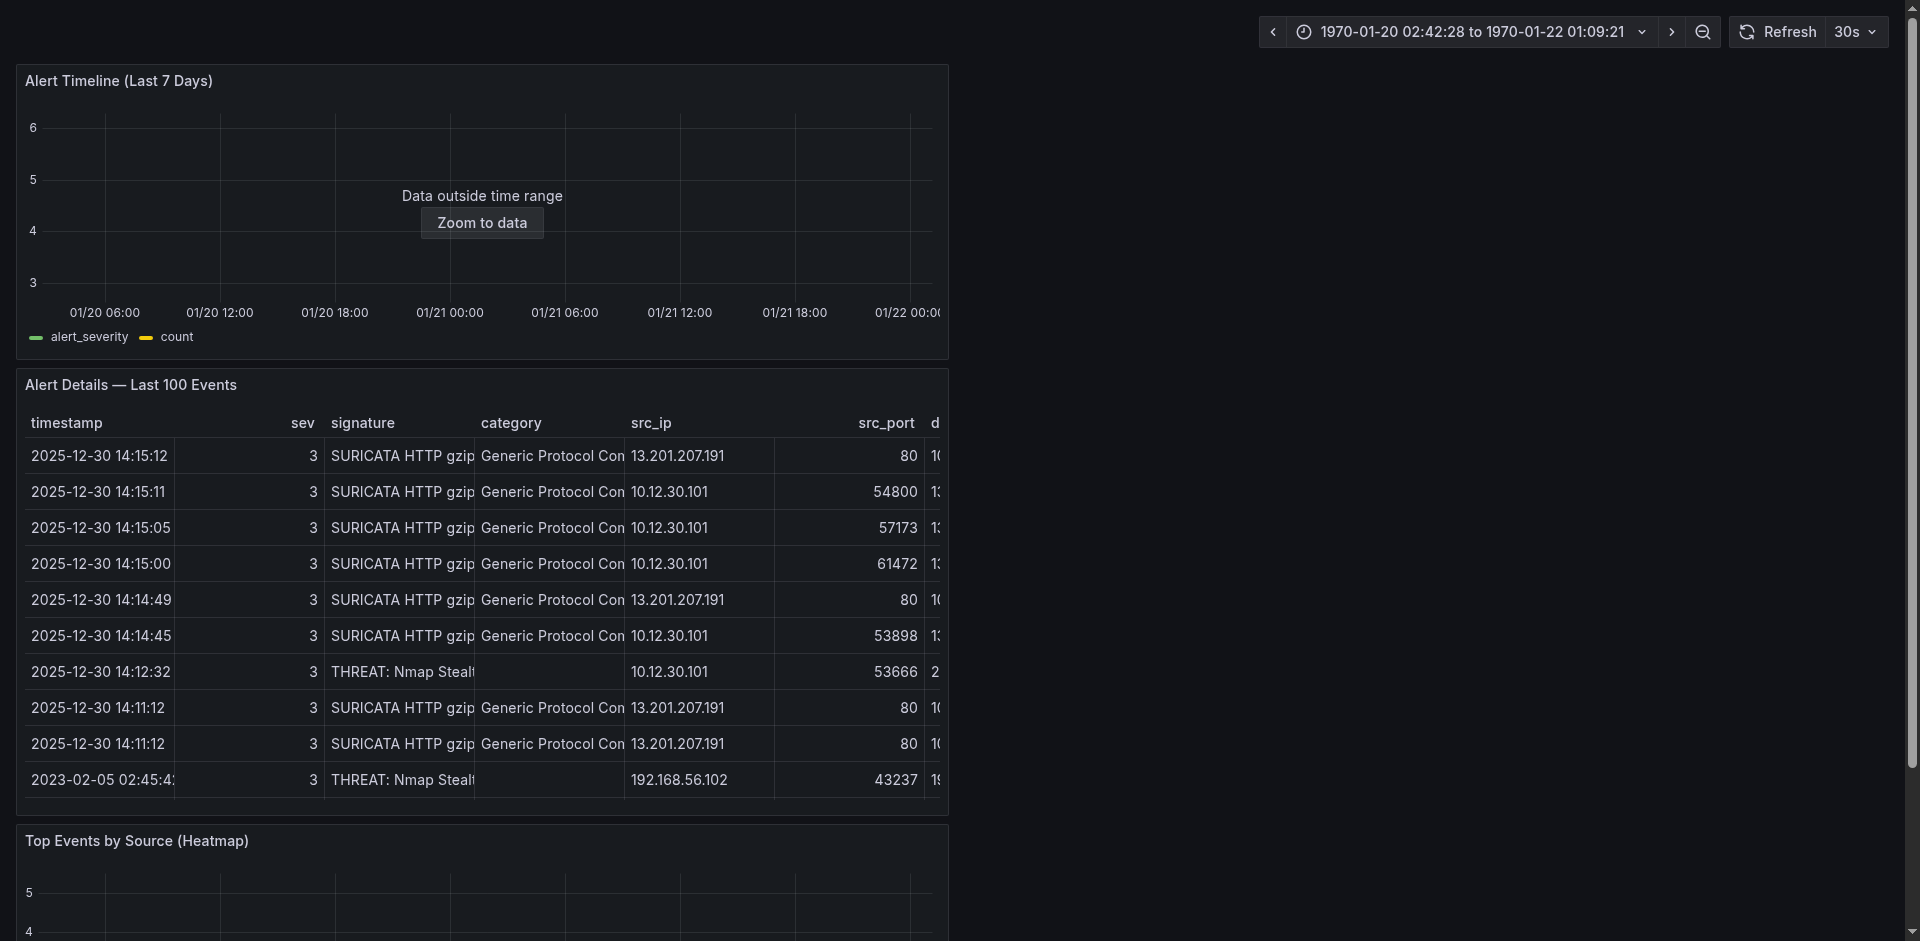Select timestamp cell 2025-12-30 14:15:12

point(99,456)
